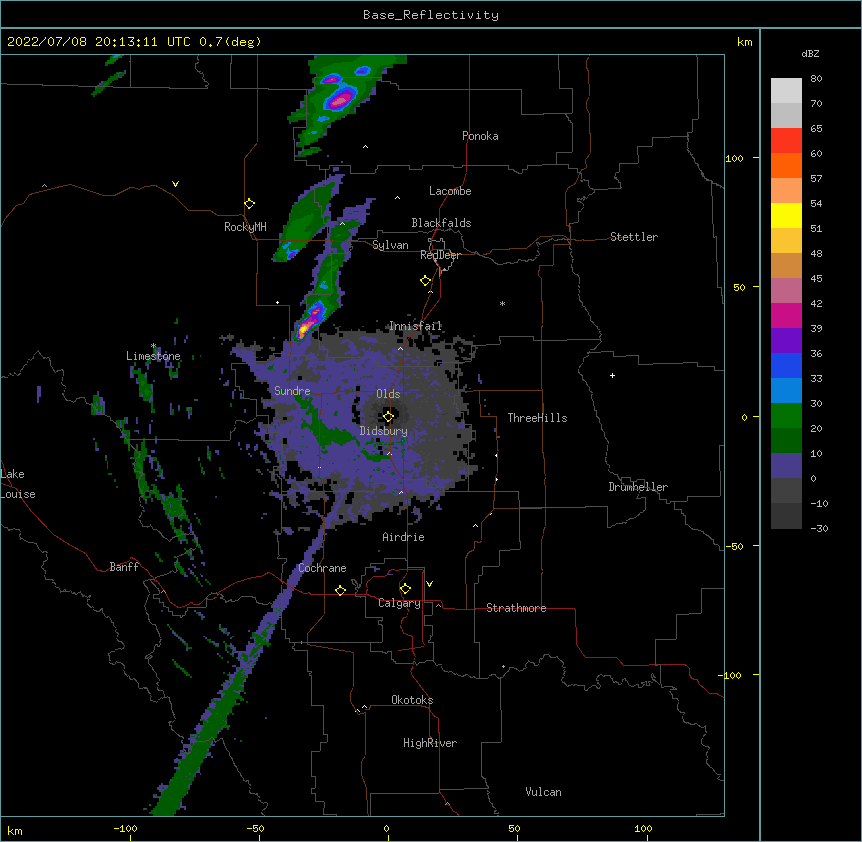Screen dimensions: 862x842
Task: Select the yellow V marker east of Calgary
Action: pyautogui.click(x=429, y=584)
